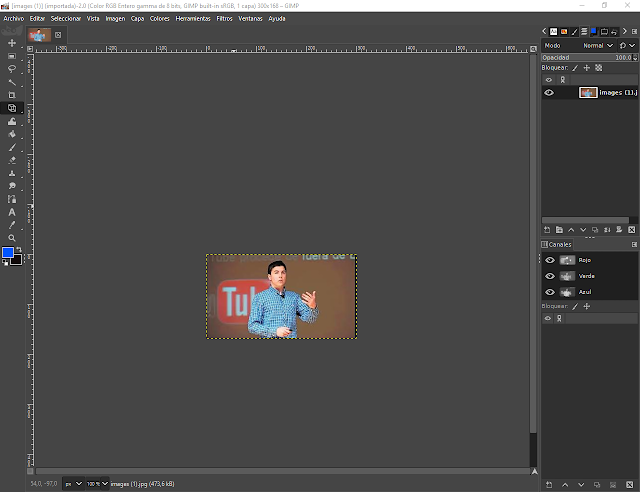Image resolution: width=640 pixels, height=492 pixels.
Task: Swap foreground and background colors
Action: [x=19, y=249]
